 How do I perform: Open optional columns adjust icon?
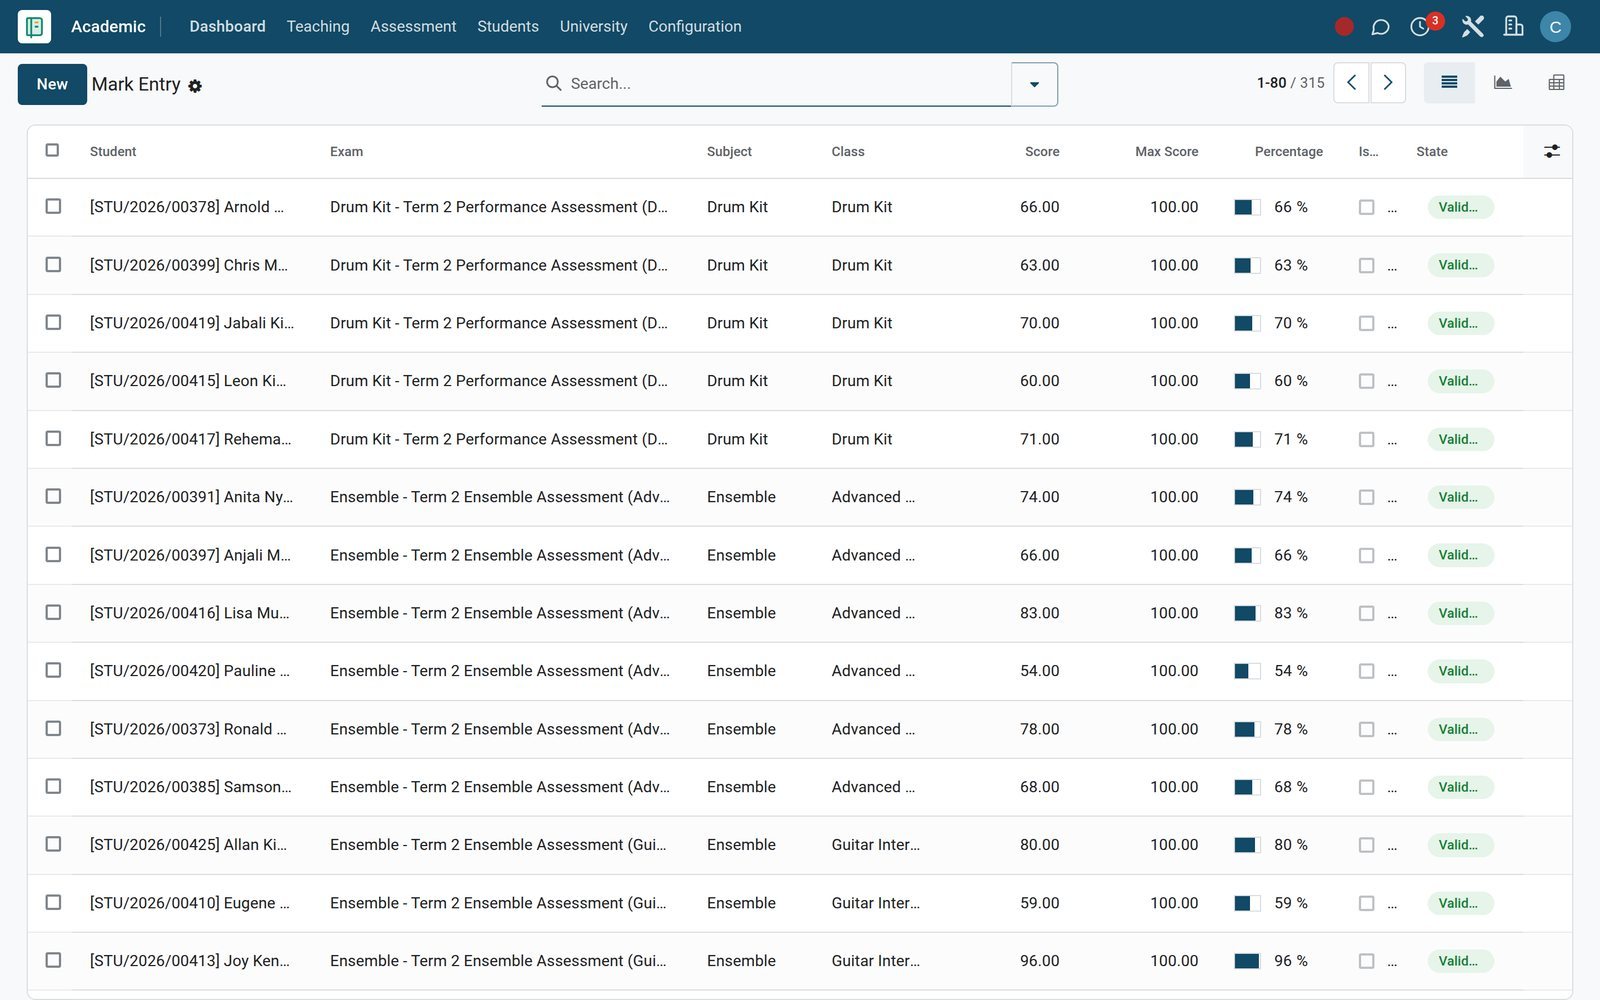click(1551, 151)
